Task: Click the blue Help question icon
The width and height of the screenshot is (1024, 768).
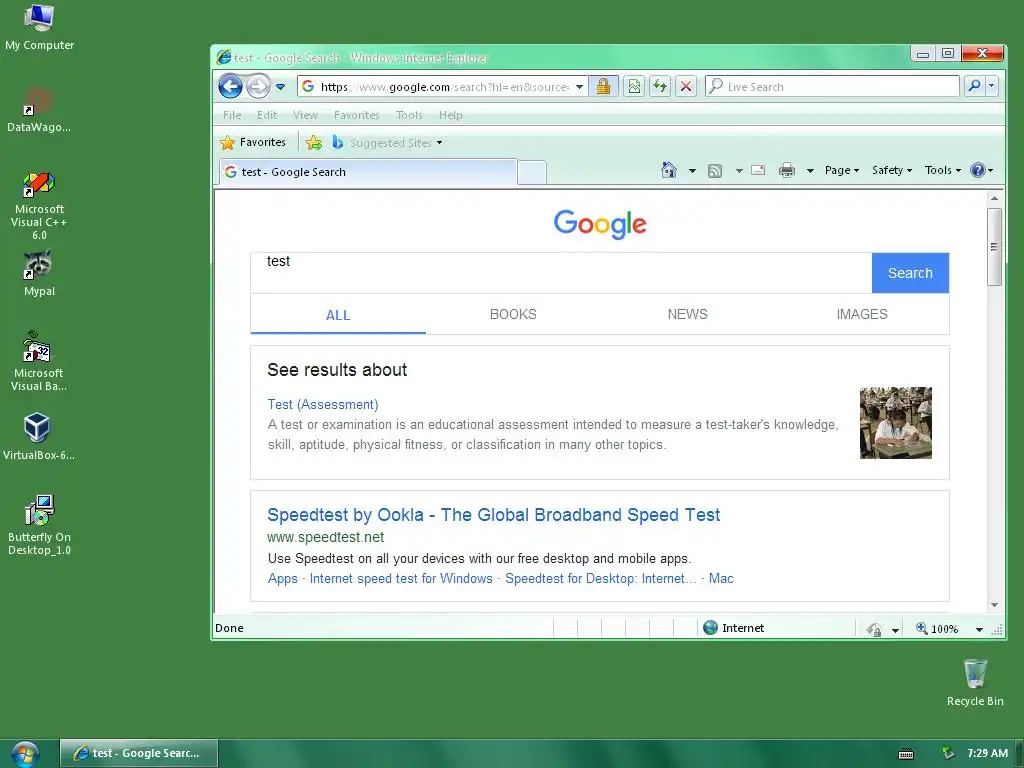Action: click(978, 170)
